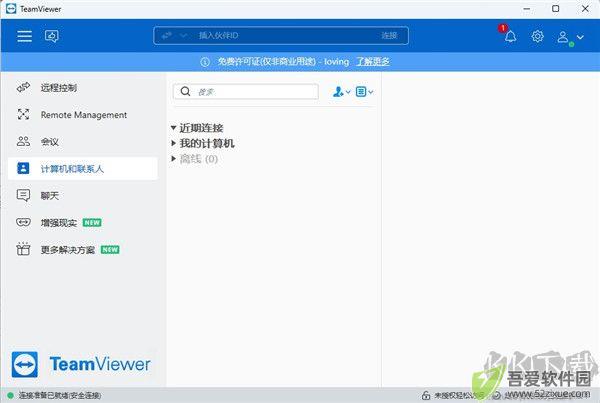Select 更多解决方案 in the sidebar
600x403 pixels.
coord(83,250)
